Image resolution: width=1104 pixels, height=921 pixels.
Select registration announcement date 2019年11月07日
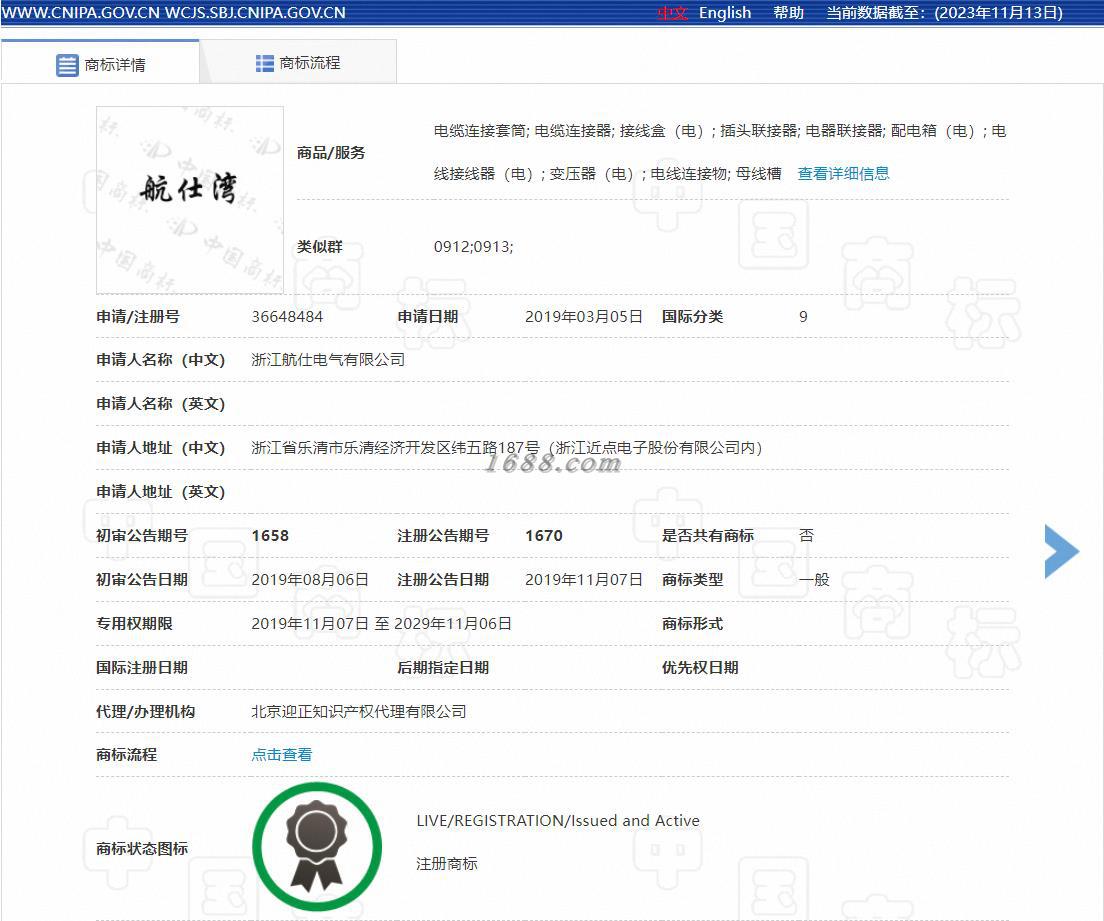(x=584, y=579)
